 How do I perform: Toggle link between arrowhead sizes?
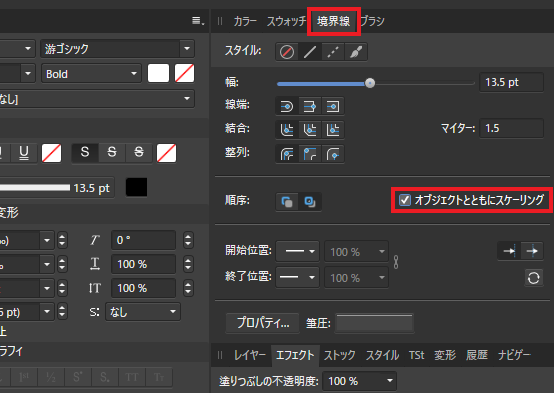[x=396, y=262]
